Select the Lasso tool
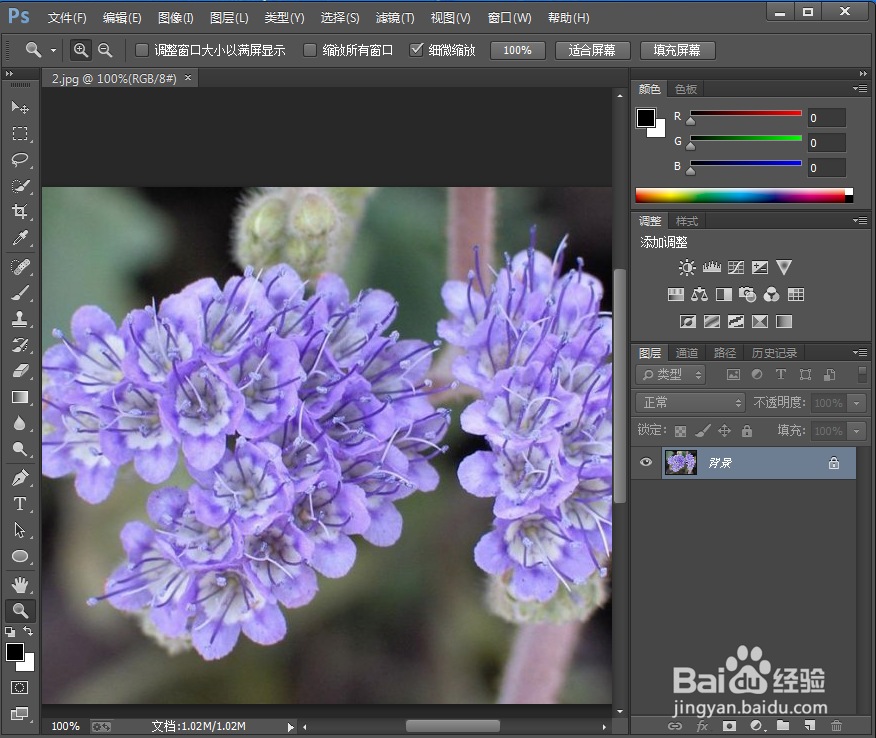Screen dimensions: 876x738 tap(19, 160)
